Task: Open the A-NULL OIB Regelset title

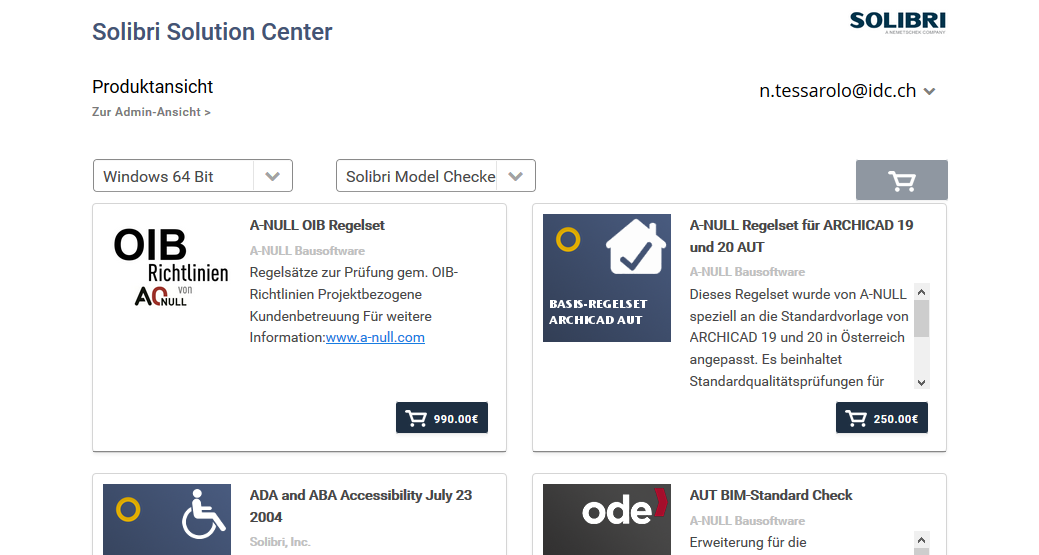Action: pos(317,225)
